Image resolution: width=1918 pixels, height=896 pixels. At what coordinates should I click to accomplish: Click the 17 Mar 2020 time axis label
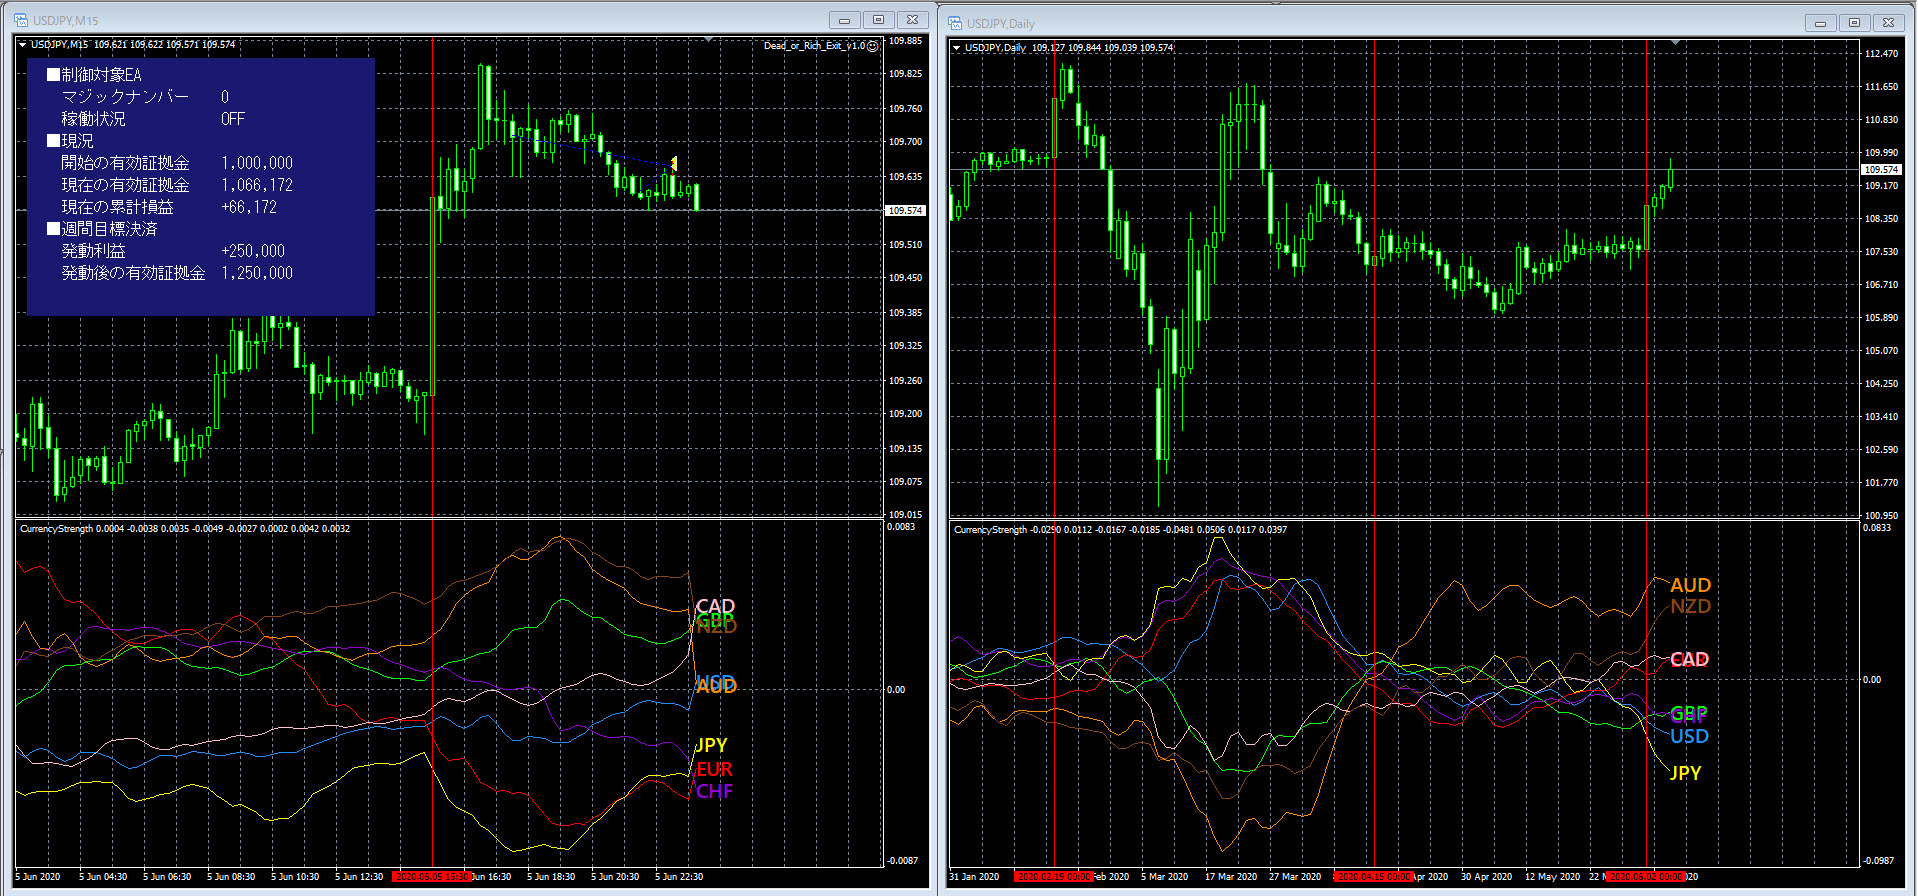[1231, 877]
